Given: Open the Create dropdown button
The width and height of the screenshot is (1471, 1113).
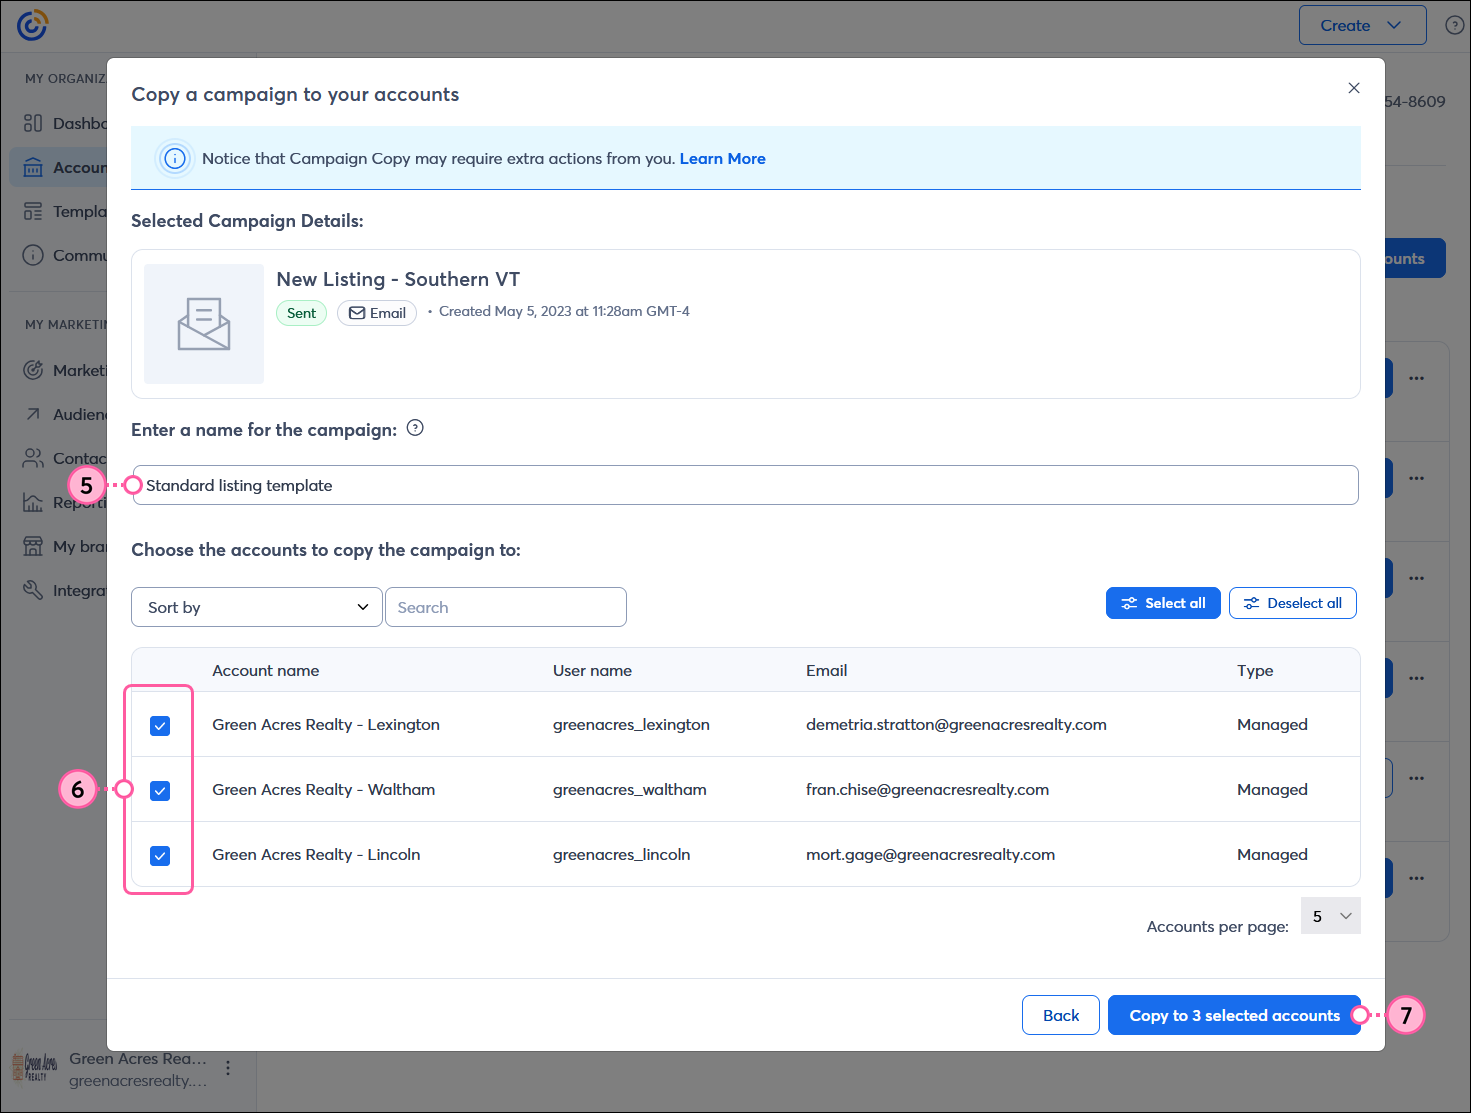Looking at the screenshot, I should pos(1362,25).
